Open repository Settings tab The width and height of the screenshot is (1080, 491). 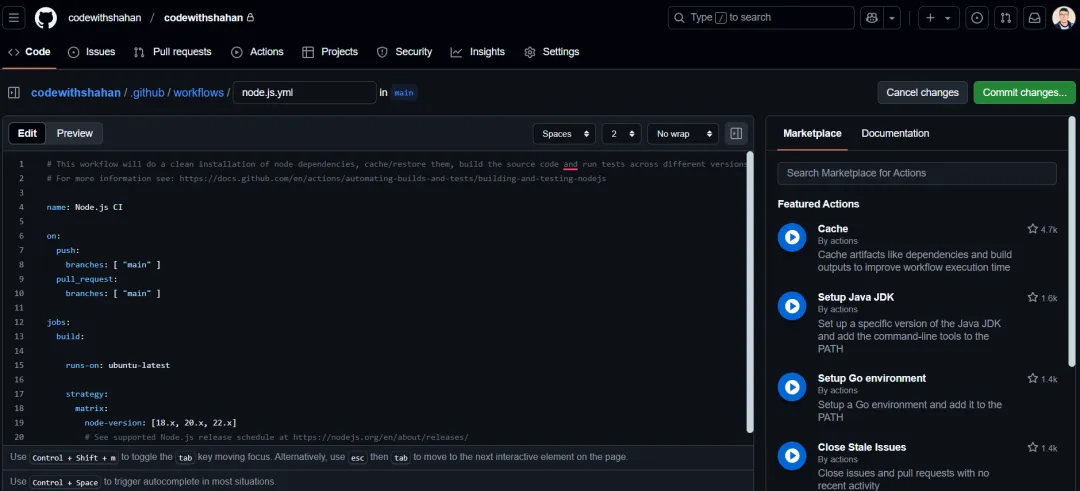552,52
